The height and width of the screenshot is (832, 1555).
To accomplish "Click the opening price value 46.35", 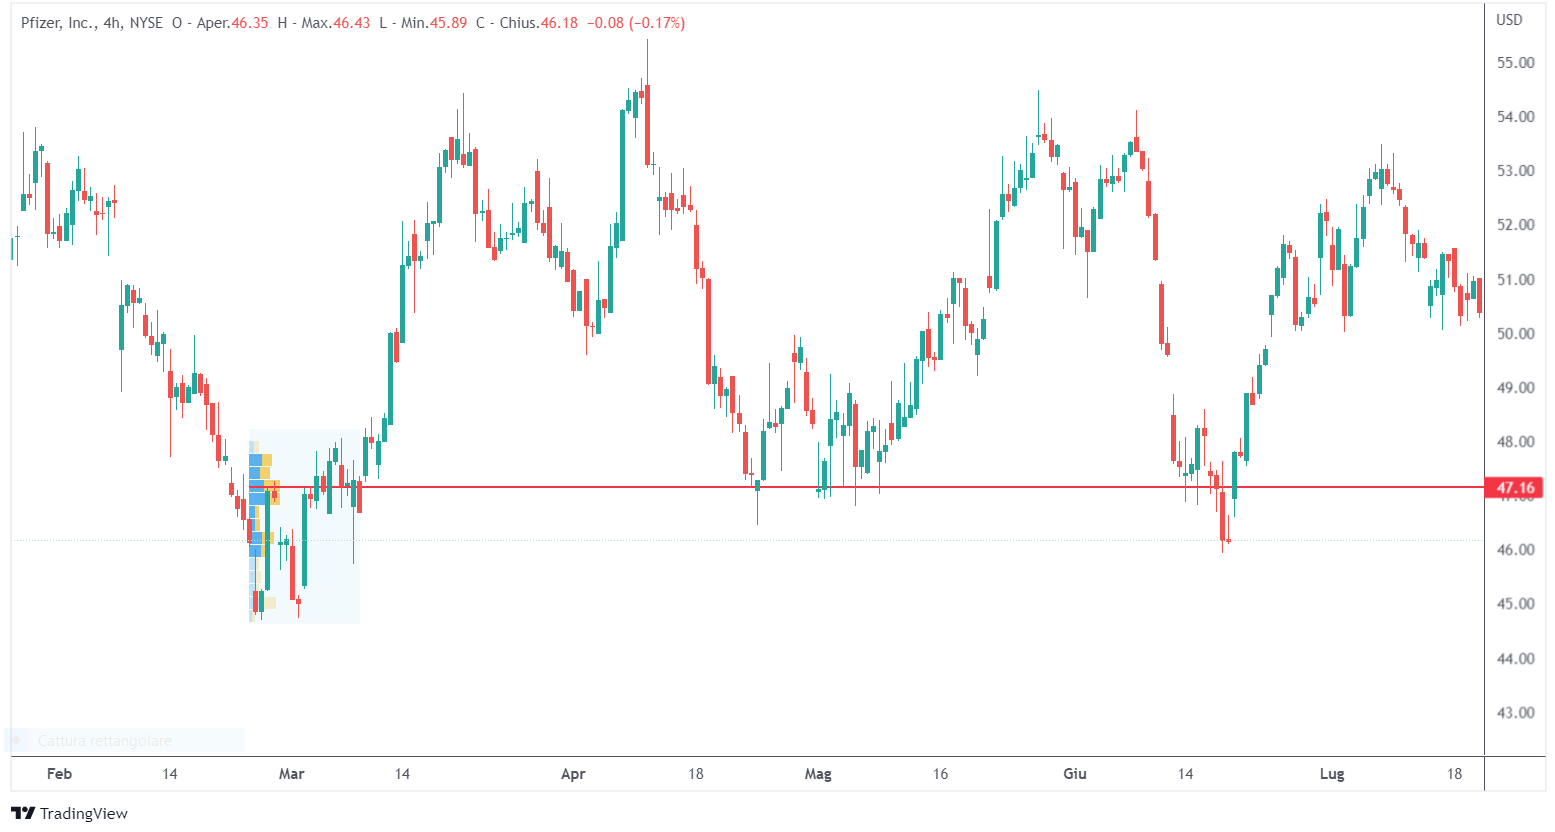I will (x=250, y=23).
